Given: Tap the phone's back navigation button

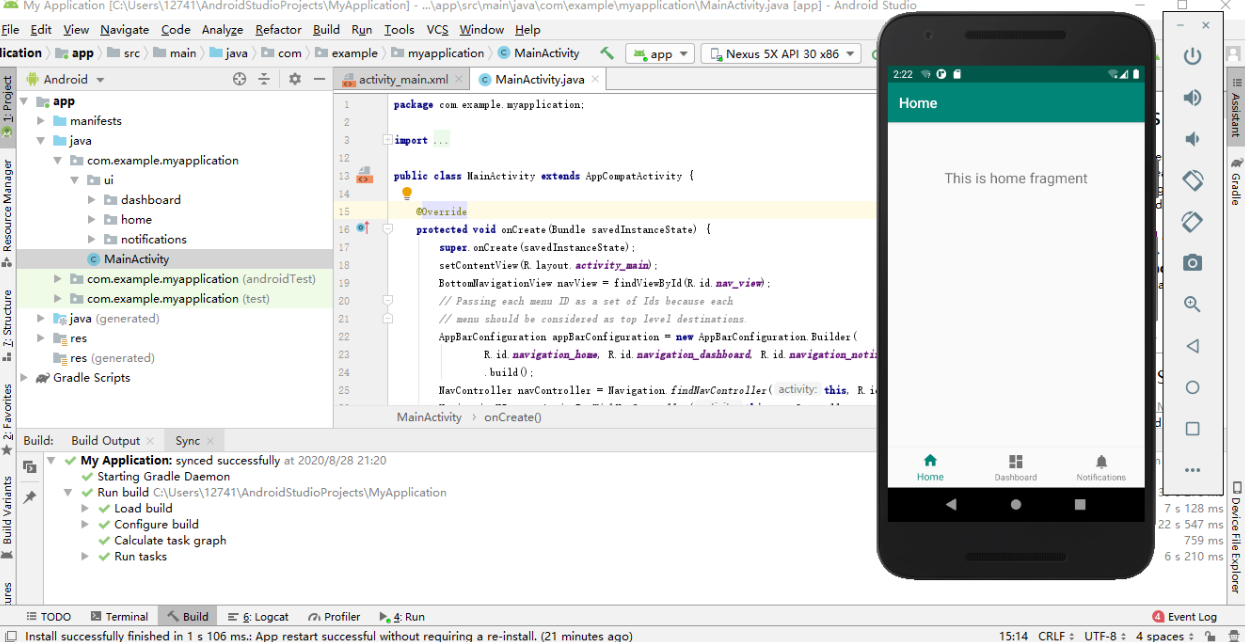Looking at the screenshot, I should click(951, 505).
